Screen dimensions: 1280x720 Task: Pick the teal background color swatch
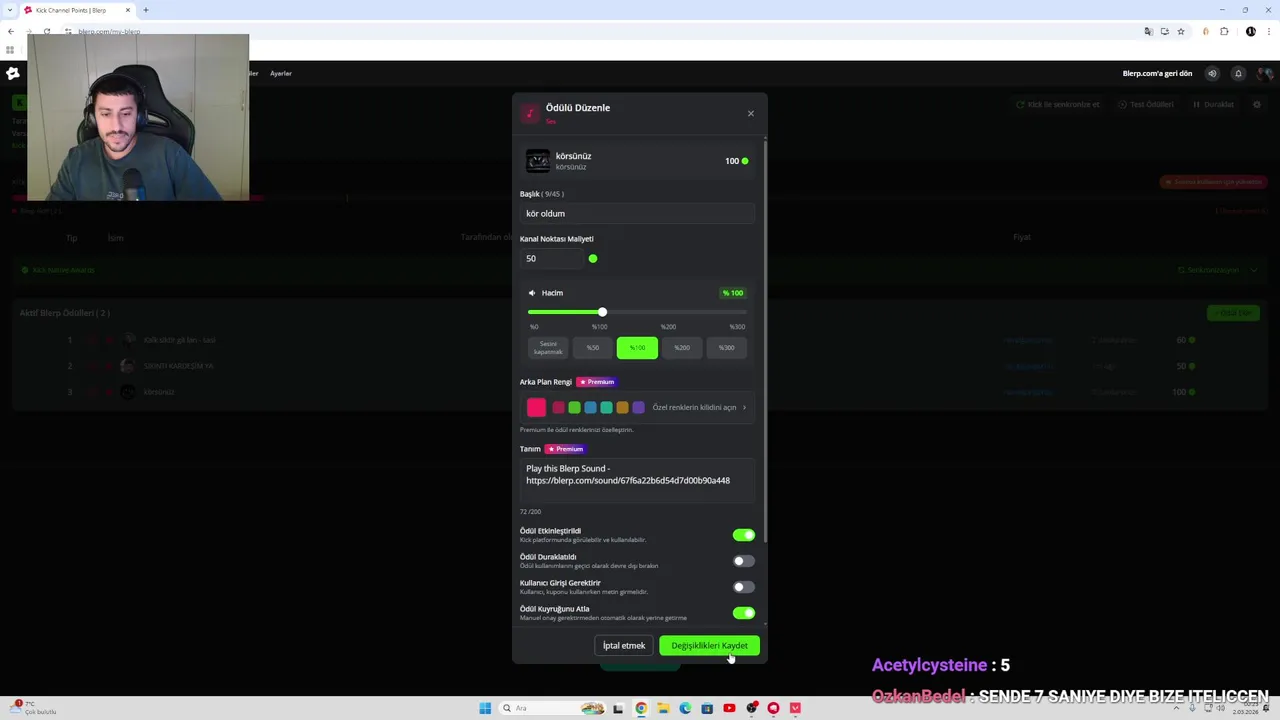(606, 408)
